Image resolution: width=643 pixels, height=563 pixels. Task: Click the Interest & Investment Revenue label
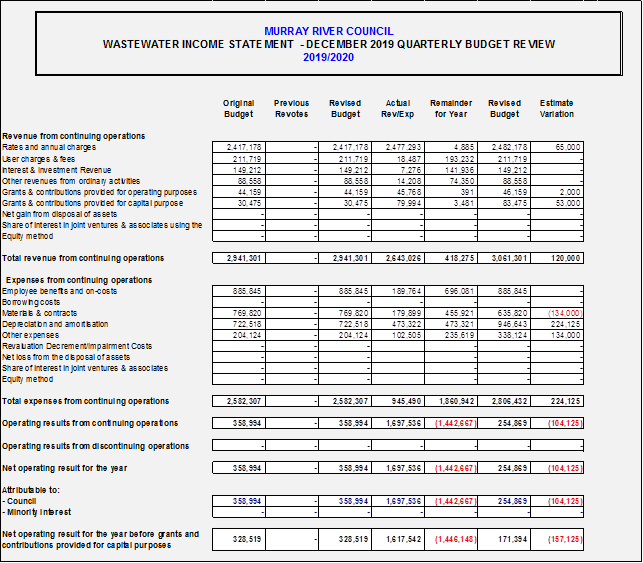(57, 170)
